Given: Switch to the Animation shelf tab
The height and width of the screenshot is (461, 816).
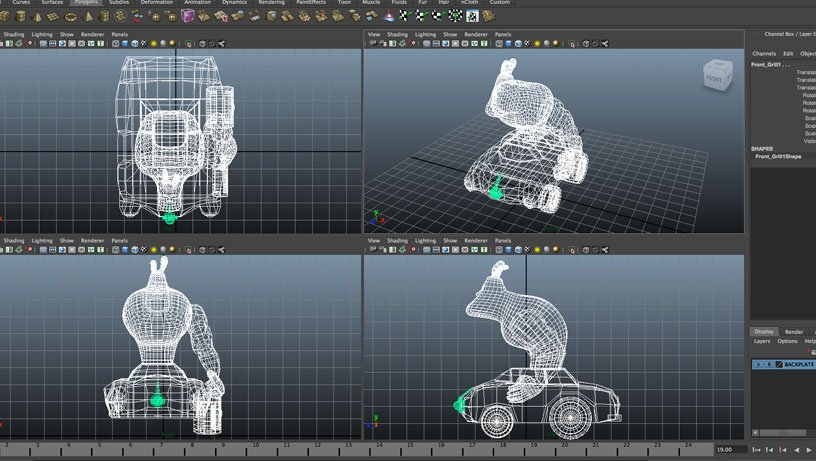Looking at the screenshot, I should tap(197, 3).
